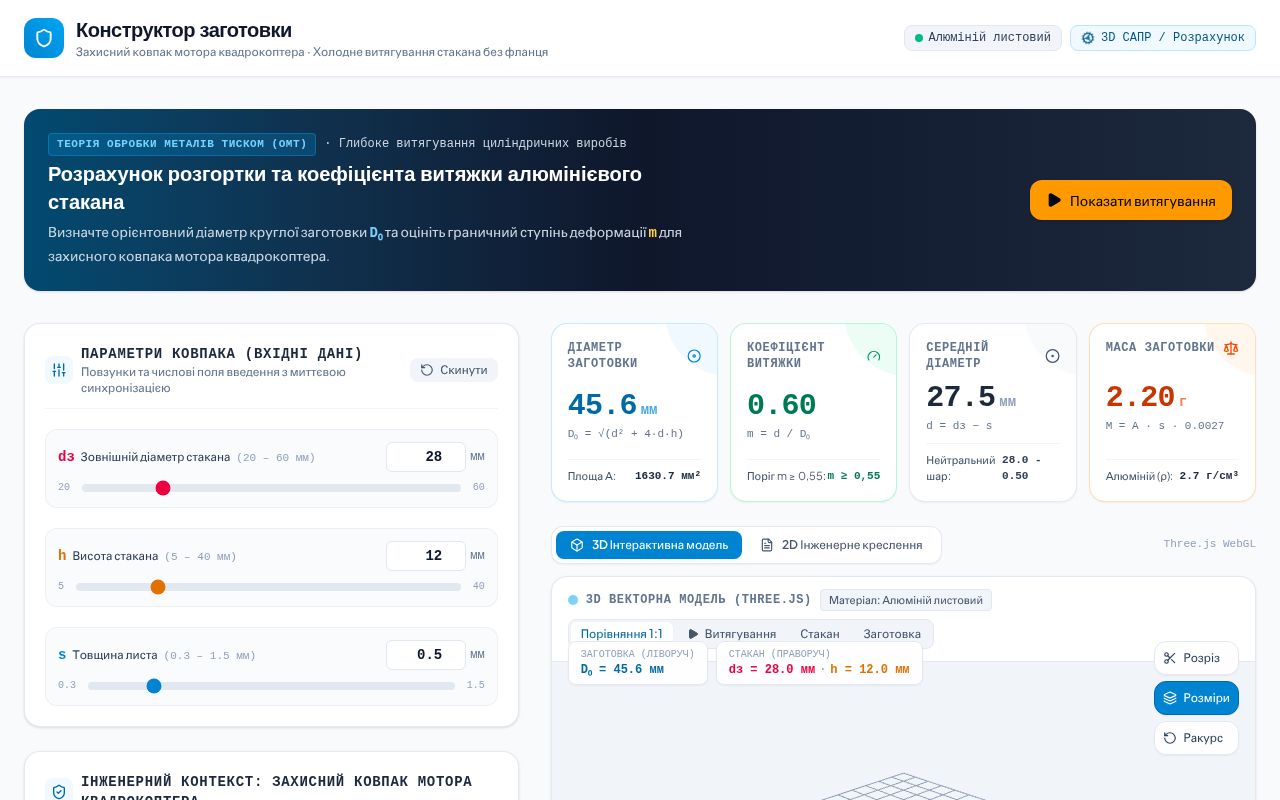Click the blank diameter value 45.6
Image resolution: width=1280 pixels, height=800 pixels.
click(x=602, y=405)
